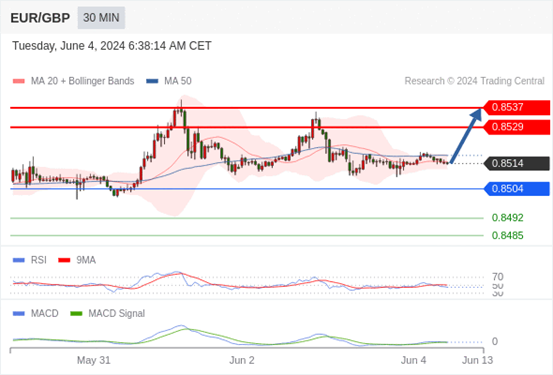The width and height of the screenshot is (553, 375).
Task: Click the 9MA legend swatch
Action: pyautogui.click(x=64, y=260)
